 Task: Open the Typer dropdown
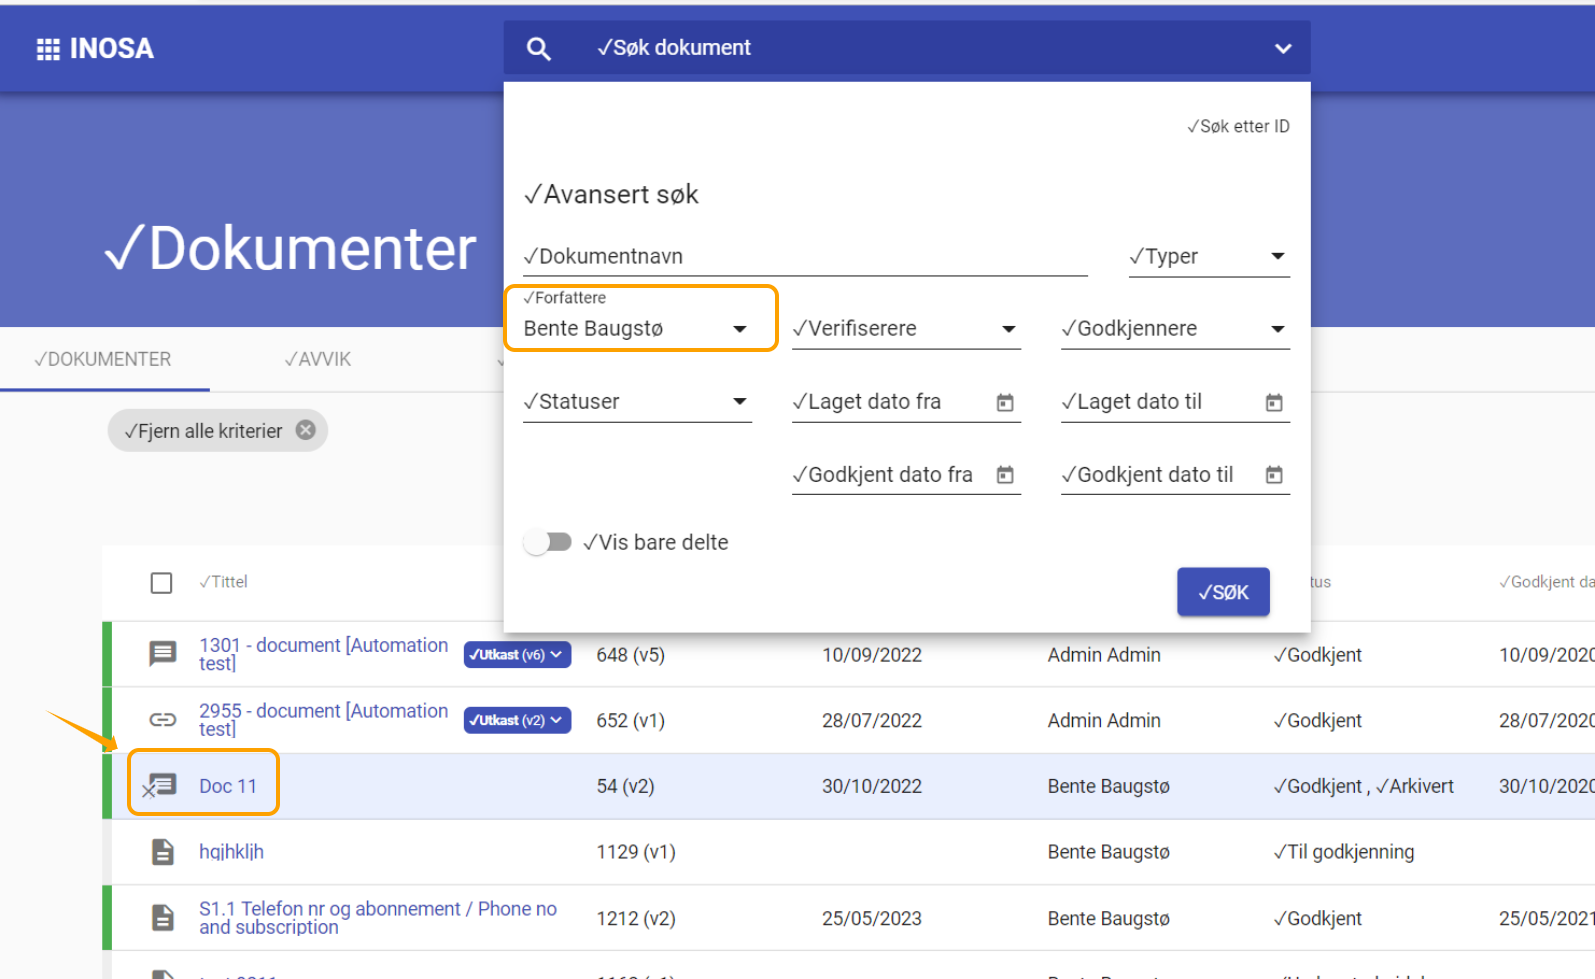[1209, 257]
